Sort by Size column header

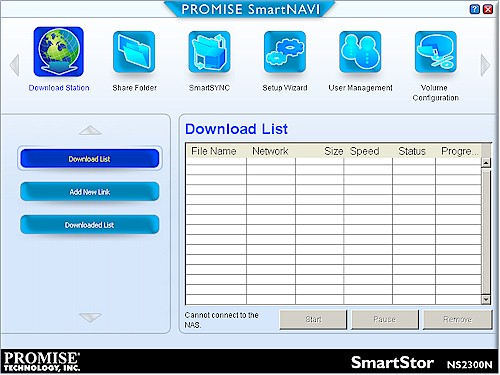[319, 151]
